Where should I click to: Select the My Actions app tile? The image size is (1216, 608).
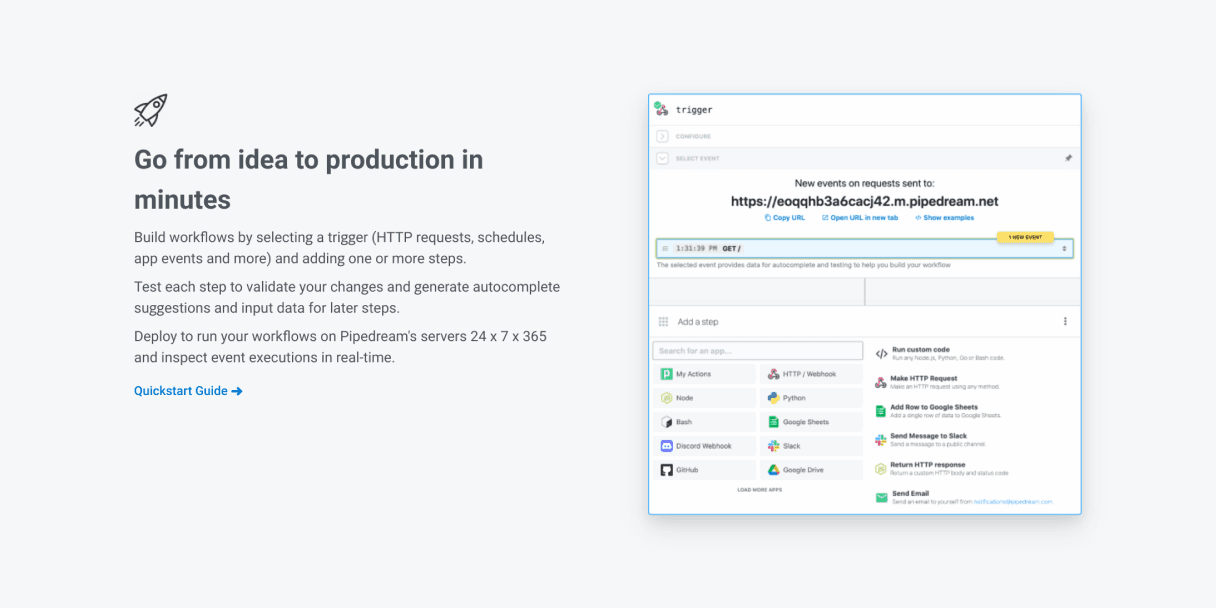click(x=704, y=374)
